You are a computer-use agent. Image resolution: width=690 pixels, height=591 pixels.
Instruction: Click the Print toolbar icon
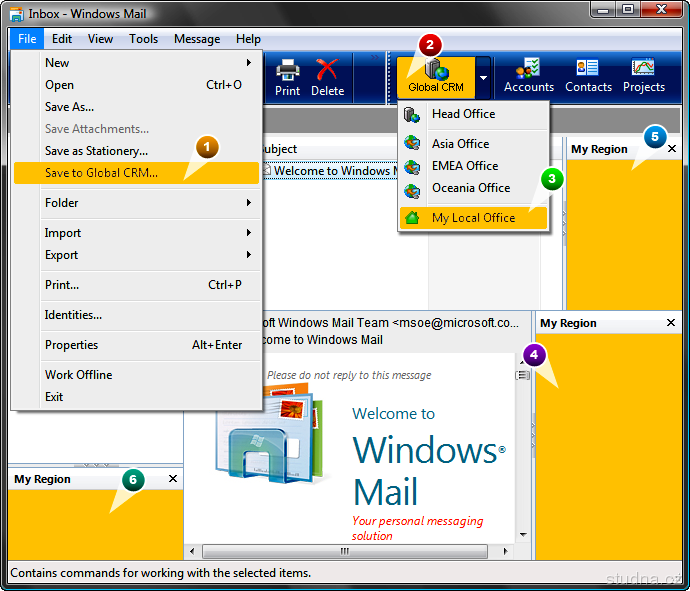tap(288, 76)
